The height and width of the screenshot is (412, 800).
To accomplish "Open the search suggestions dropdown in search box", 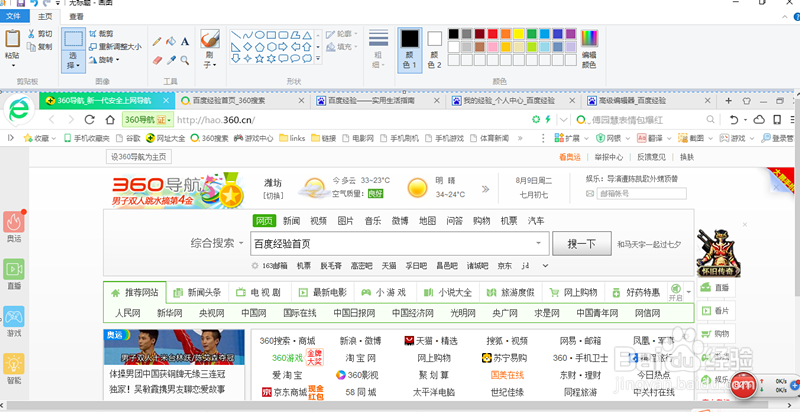I will click(538, 243).
